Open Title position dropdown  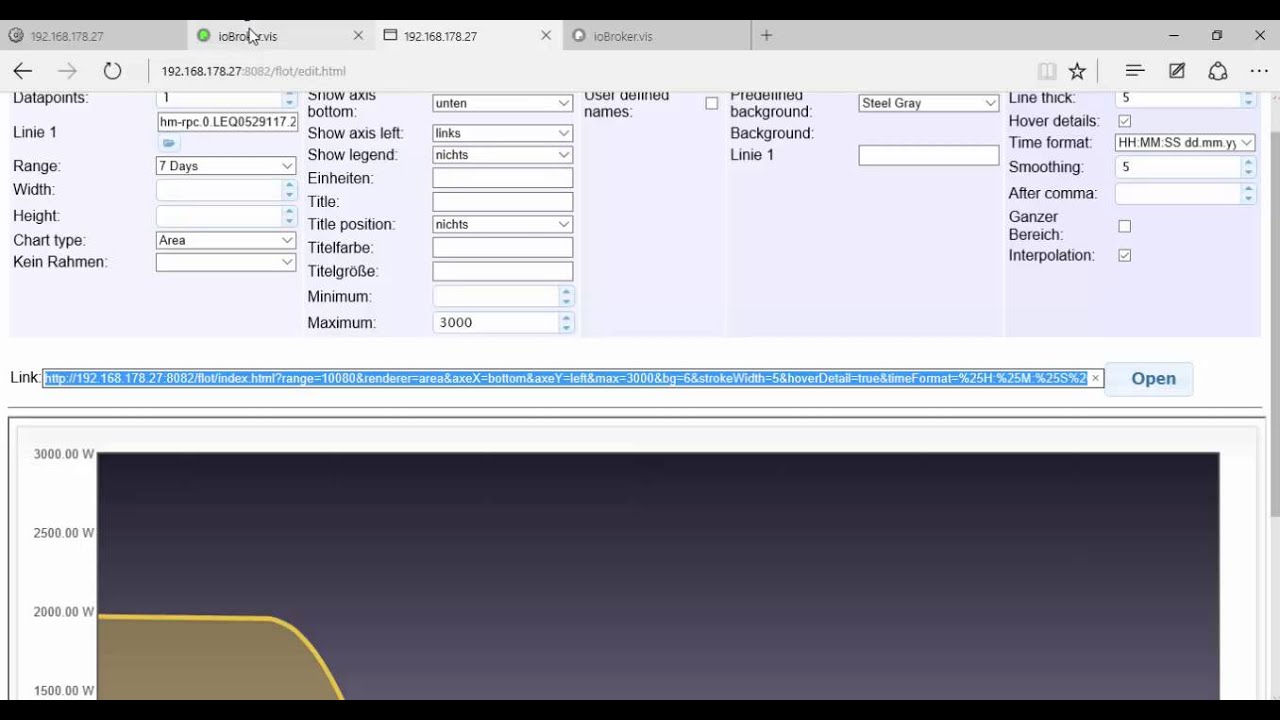click(502, 224)
